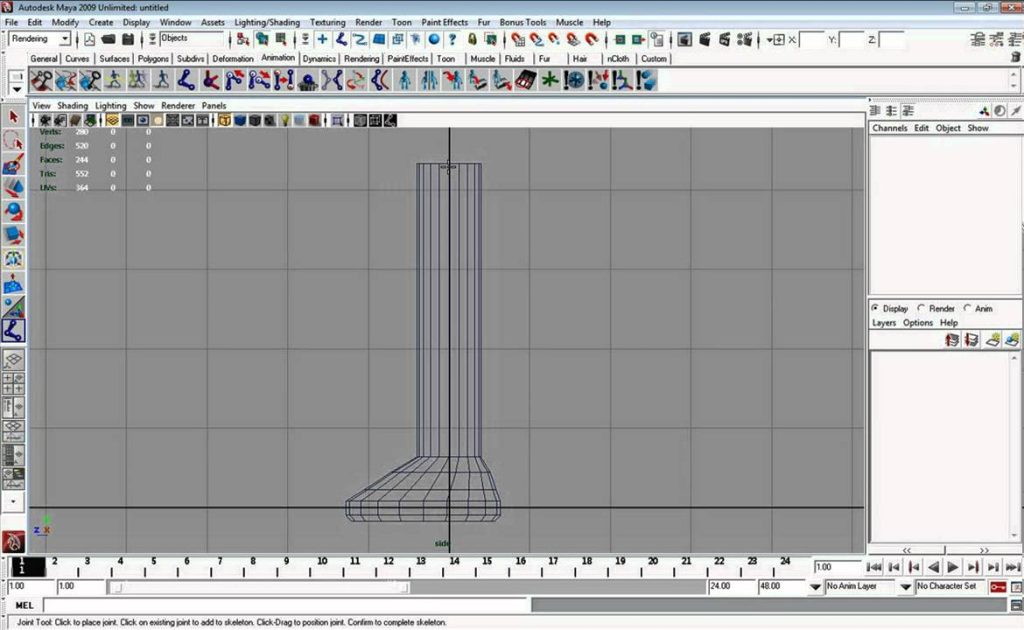1024x630 pixels.
Task: Toggle the lock selection padlock icon
Action: (472, 39)
